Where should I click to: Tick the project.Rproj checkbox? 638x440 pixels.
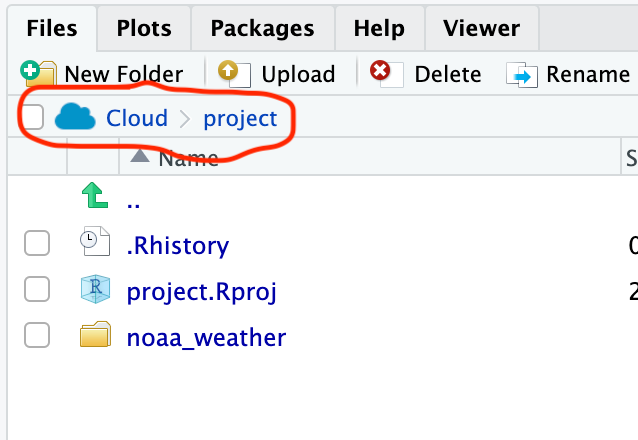(x=36, y=290)
